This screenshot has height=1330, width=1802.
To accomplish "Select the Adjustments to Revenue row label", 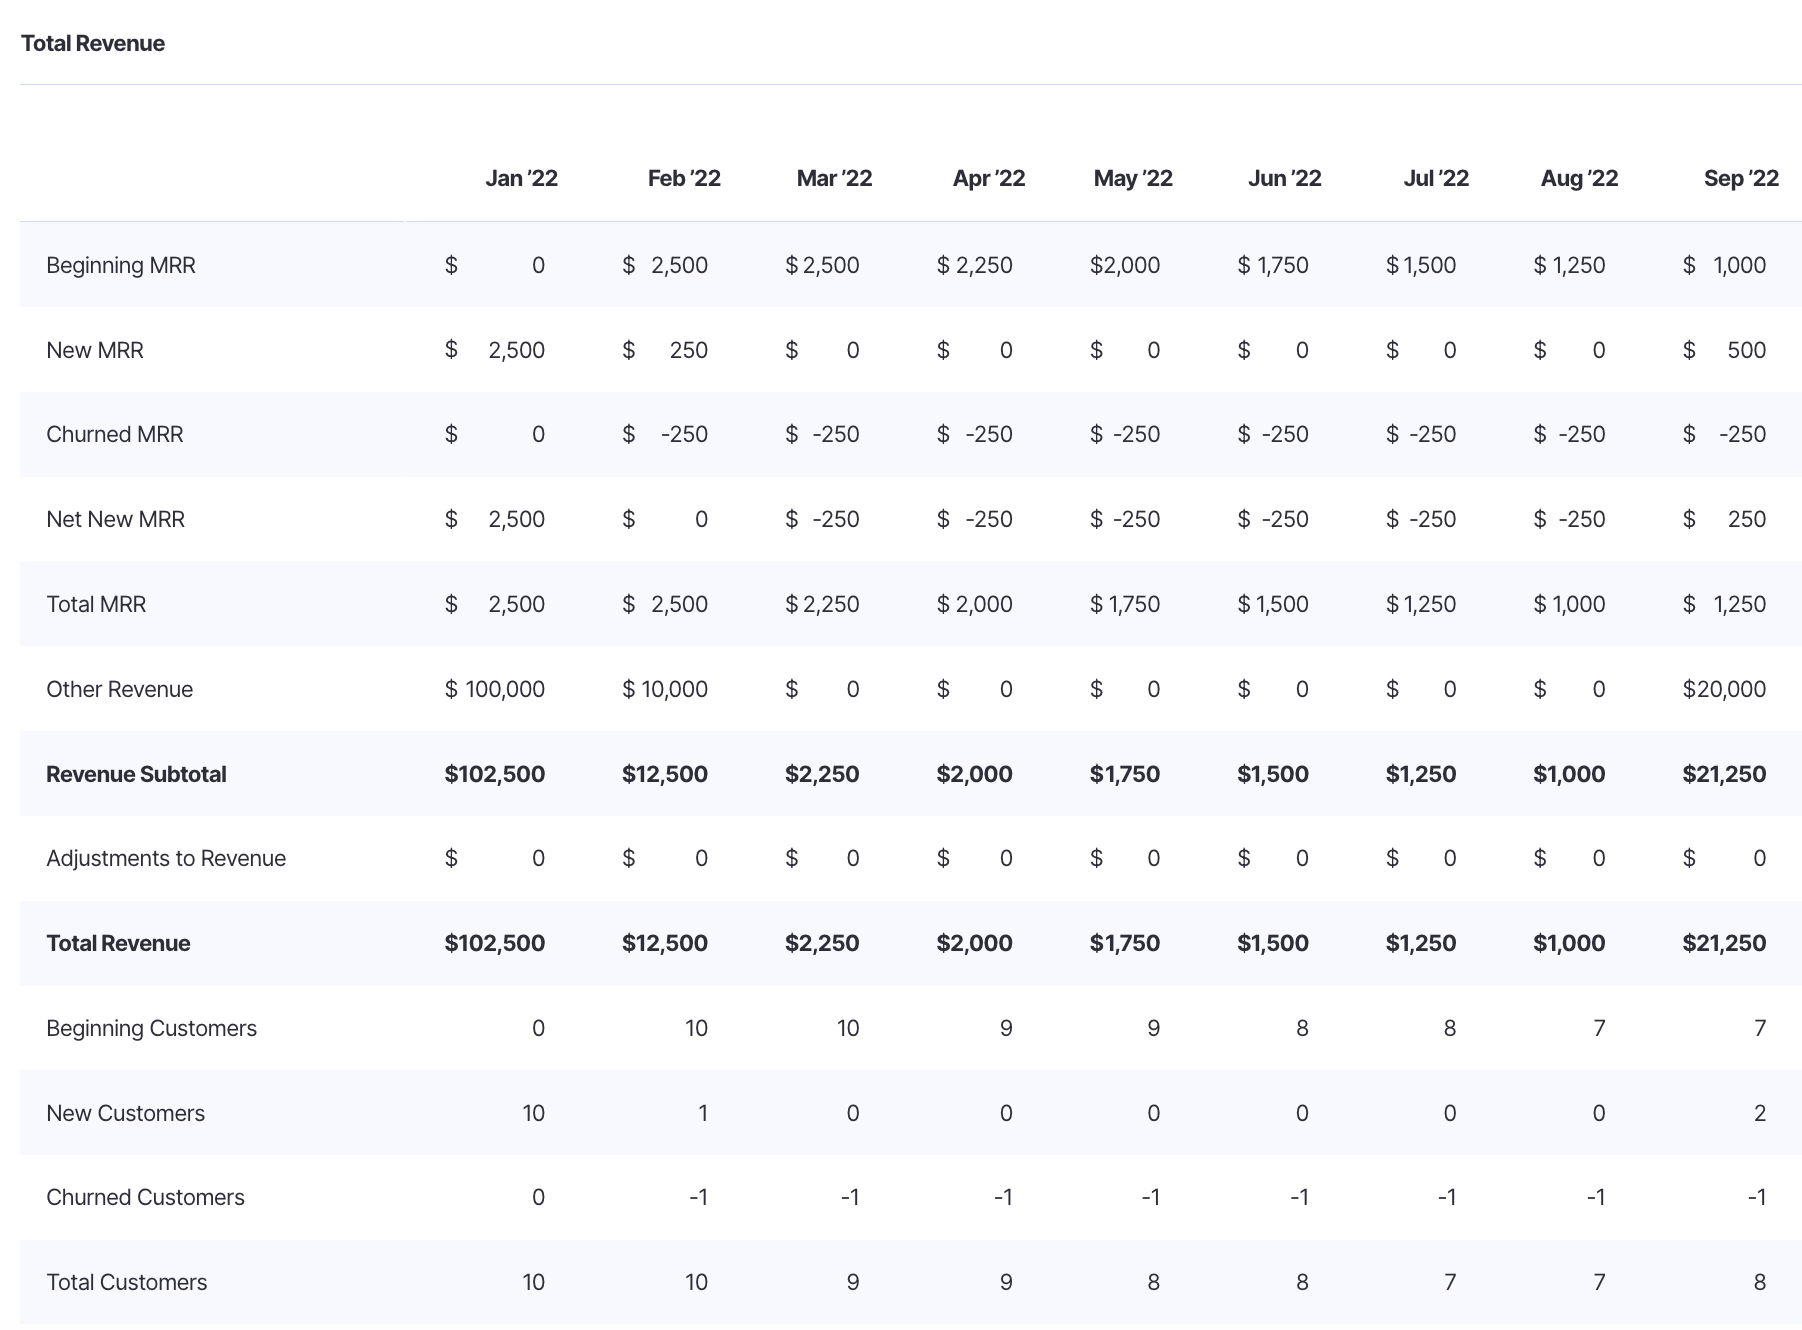I will pos(166,858).
